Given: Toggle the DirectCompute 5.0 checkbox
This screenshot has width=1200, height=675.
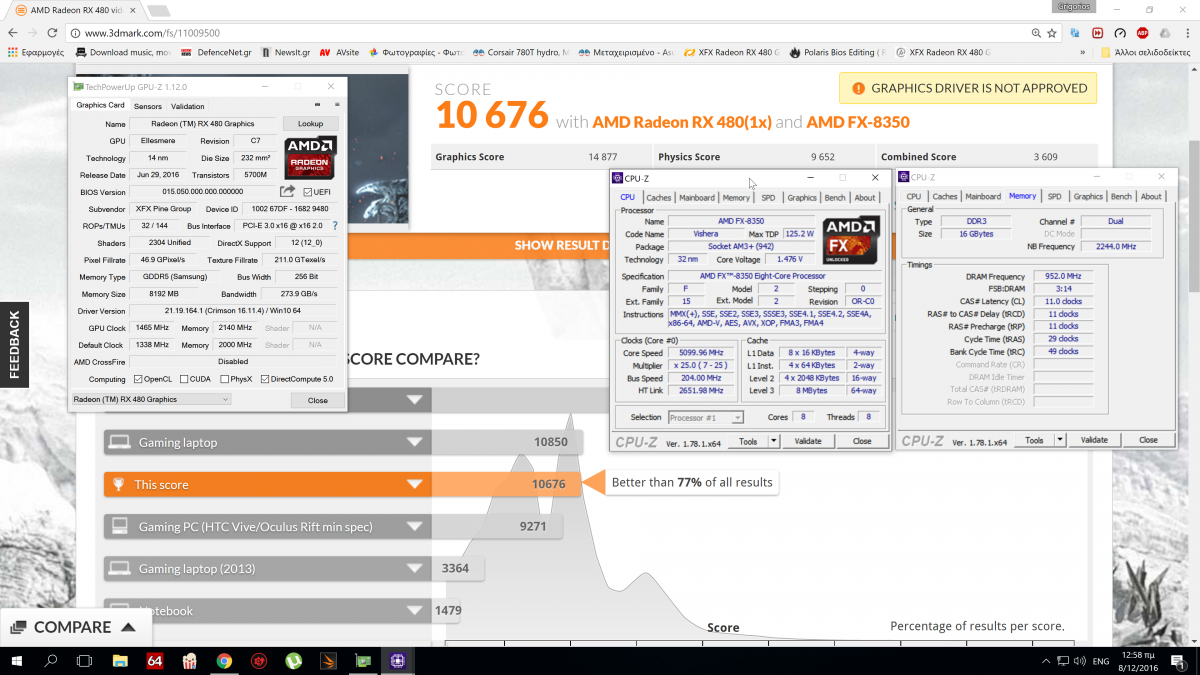Looking at the screenshot, I should point(265,379).
